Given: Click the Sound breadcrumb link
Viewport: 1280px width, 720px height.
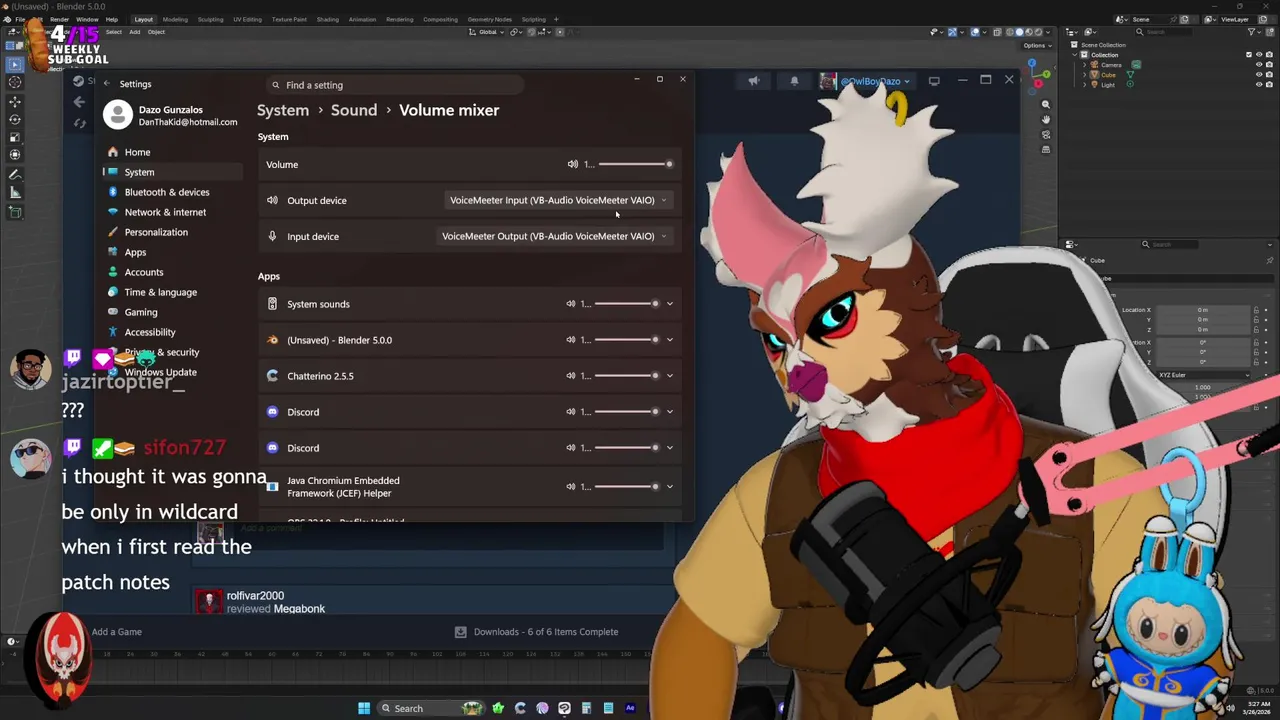Looking at the screenshot, I should coord(354,110).
